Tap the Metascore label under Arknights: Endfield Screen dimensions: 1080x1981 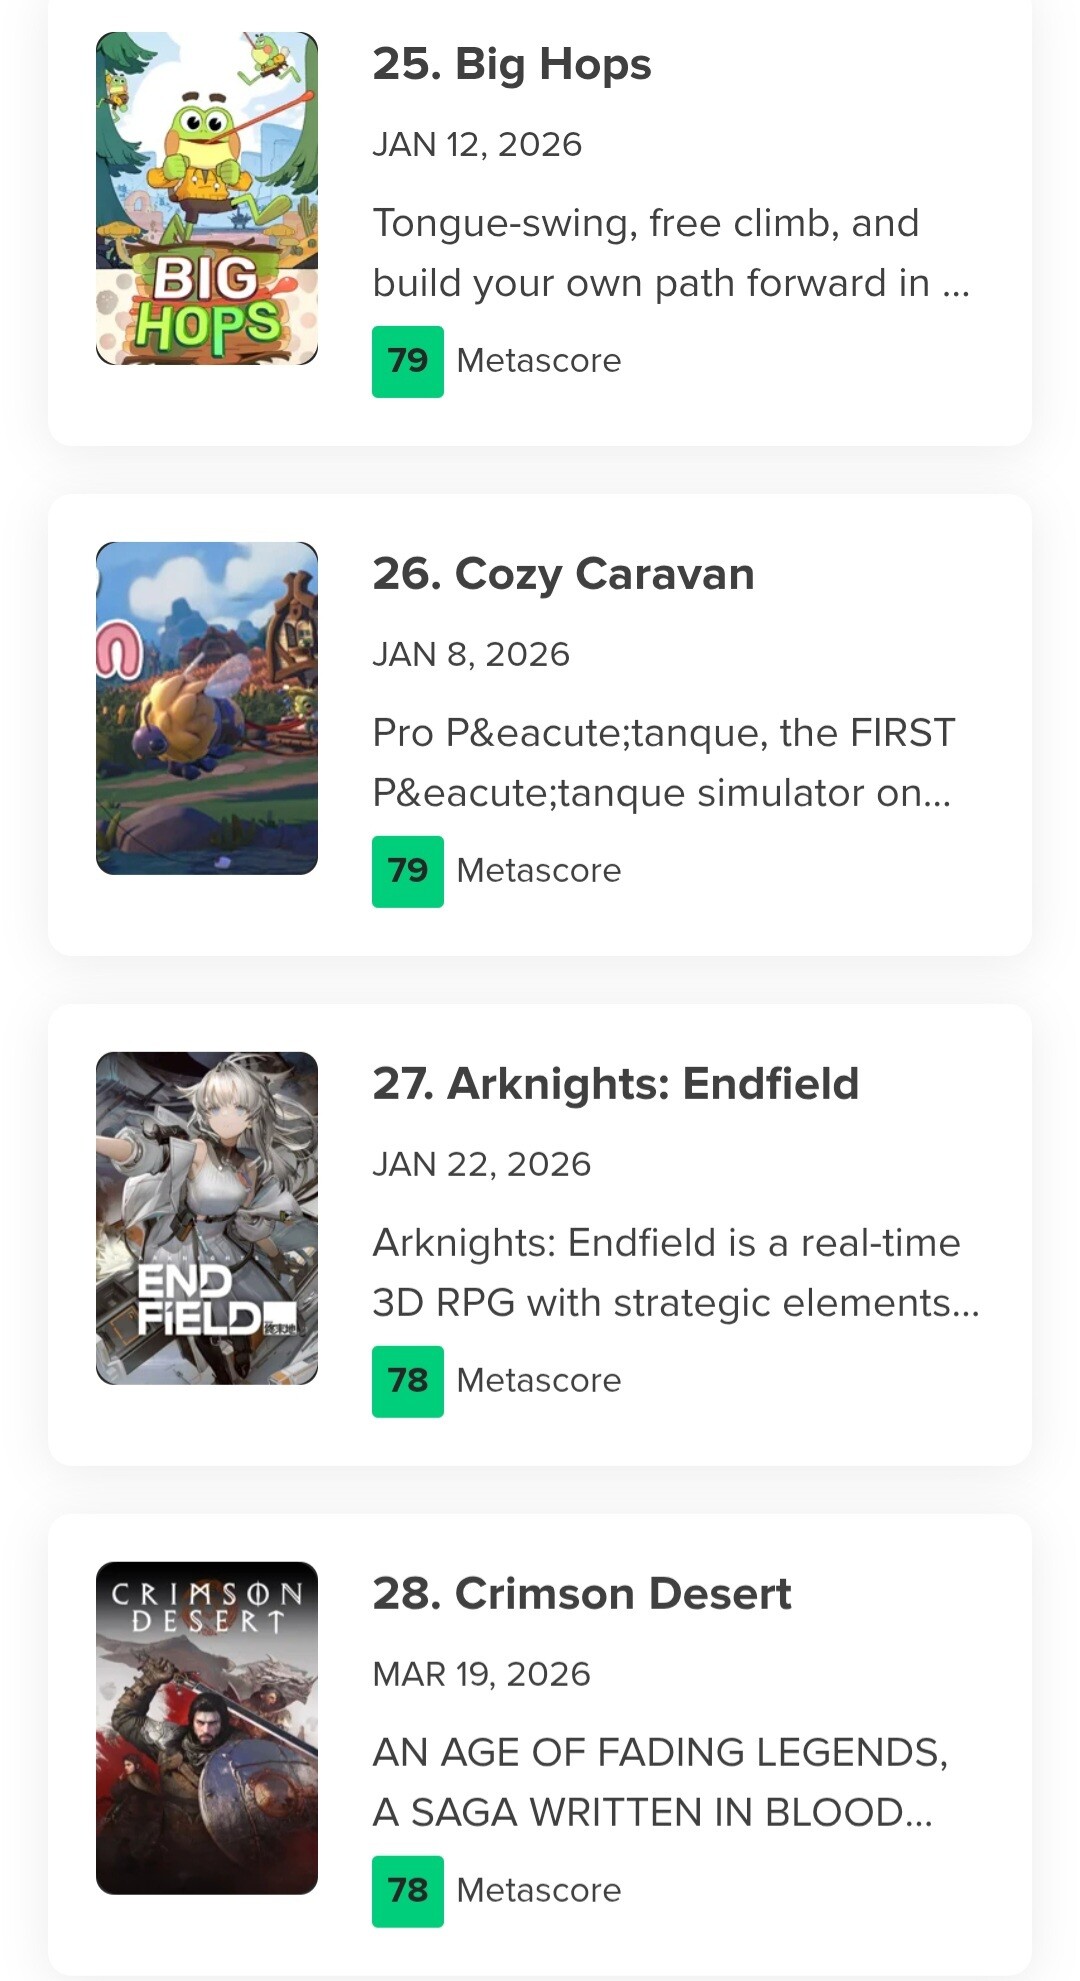pos(539,1381)
